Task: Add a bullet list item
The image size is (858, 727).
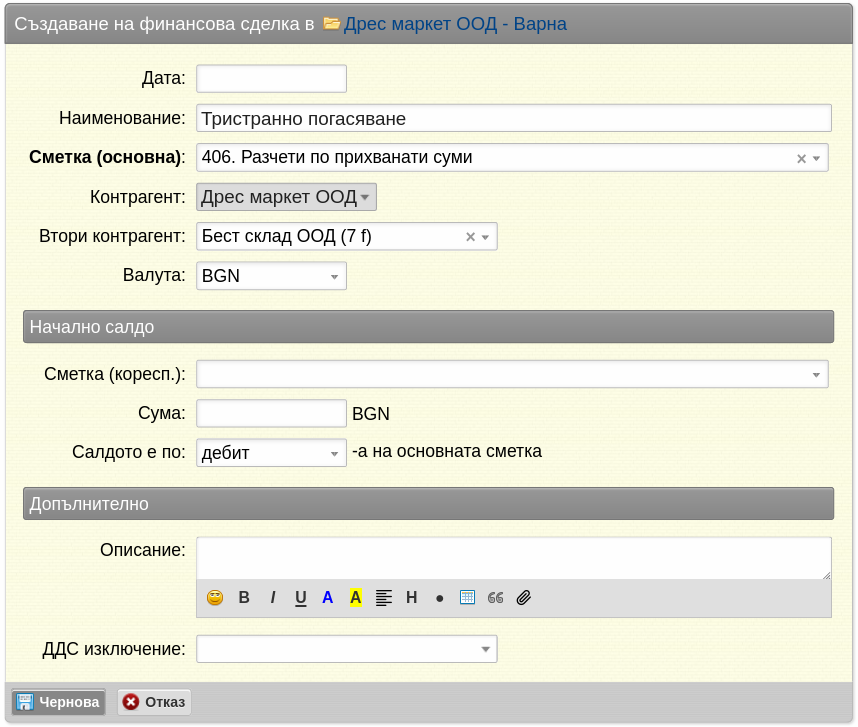Action: pyautogui.click(x=439, y=598)
